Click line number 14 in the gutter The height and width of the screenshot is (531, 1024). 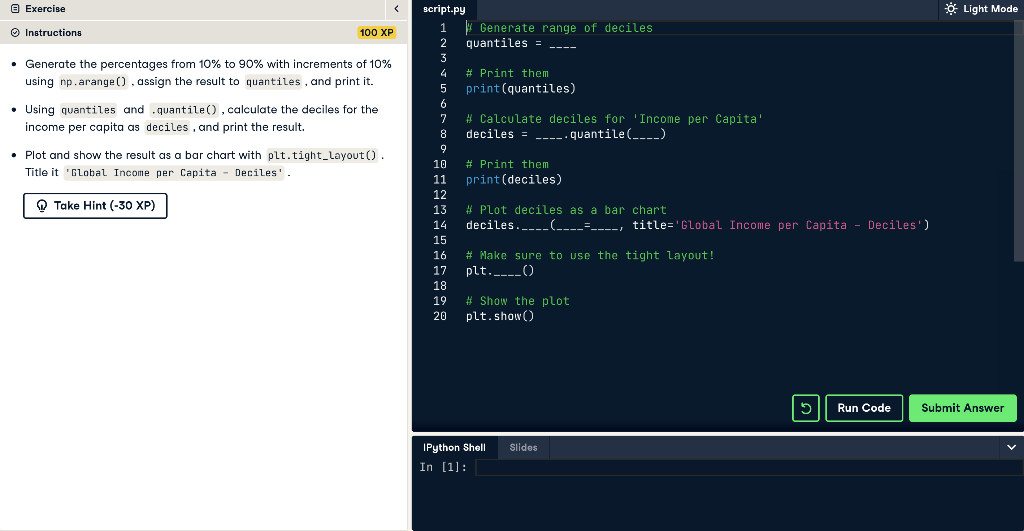pyautogui.click(x=440, y=225)
